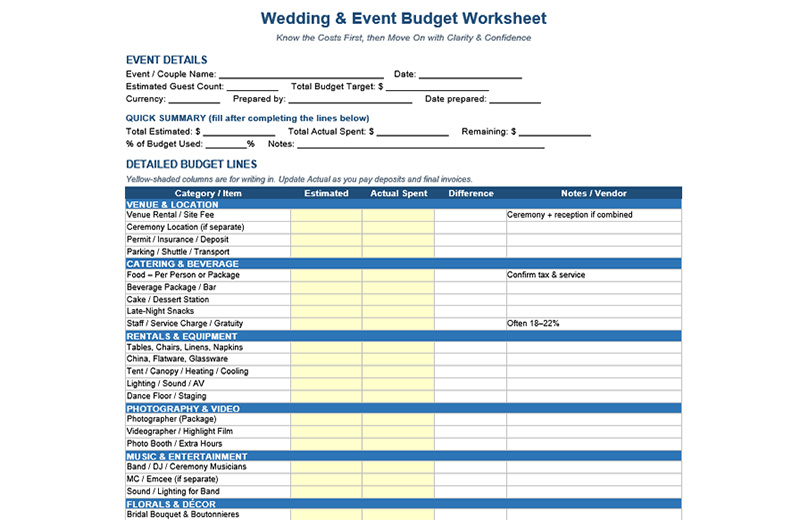Image resolution: width=800 pixels, height=520 pixels.
Task: Select the EVENT DETAILS heading
Action: coord(166,60)
